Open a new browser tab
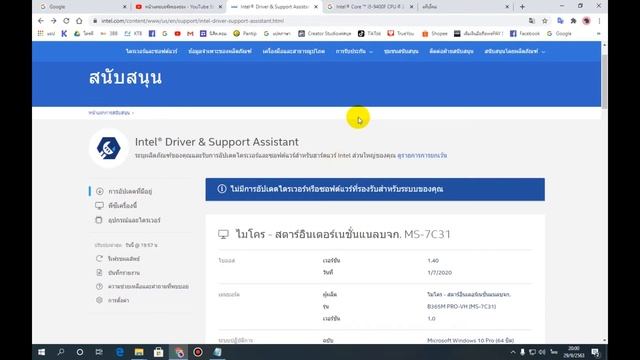The width and height of the screenshot is (640, 360). click(x=522, y=7)
